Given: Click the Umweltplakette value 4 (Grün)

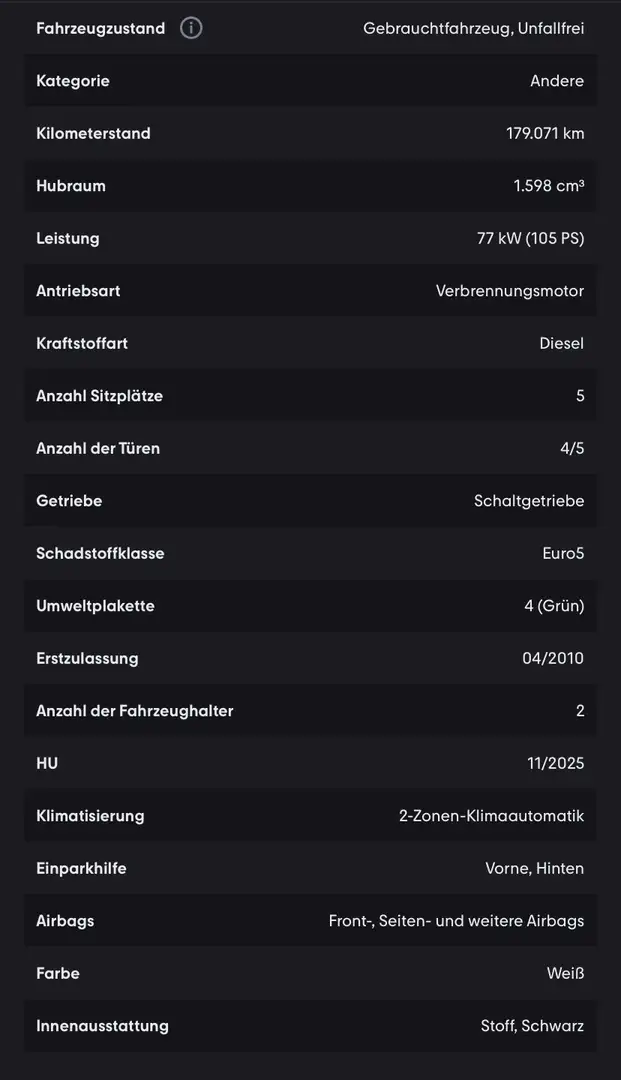Looking at the screenshot, I should click(x=554, y=606).
